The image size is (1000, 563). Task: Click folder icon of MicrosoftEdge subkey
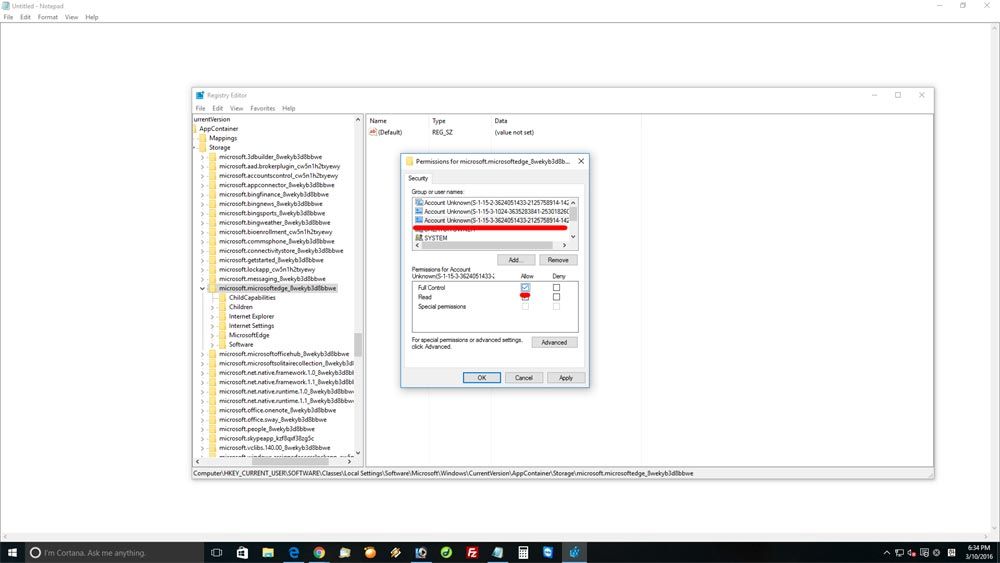coord(223,335)
